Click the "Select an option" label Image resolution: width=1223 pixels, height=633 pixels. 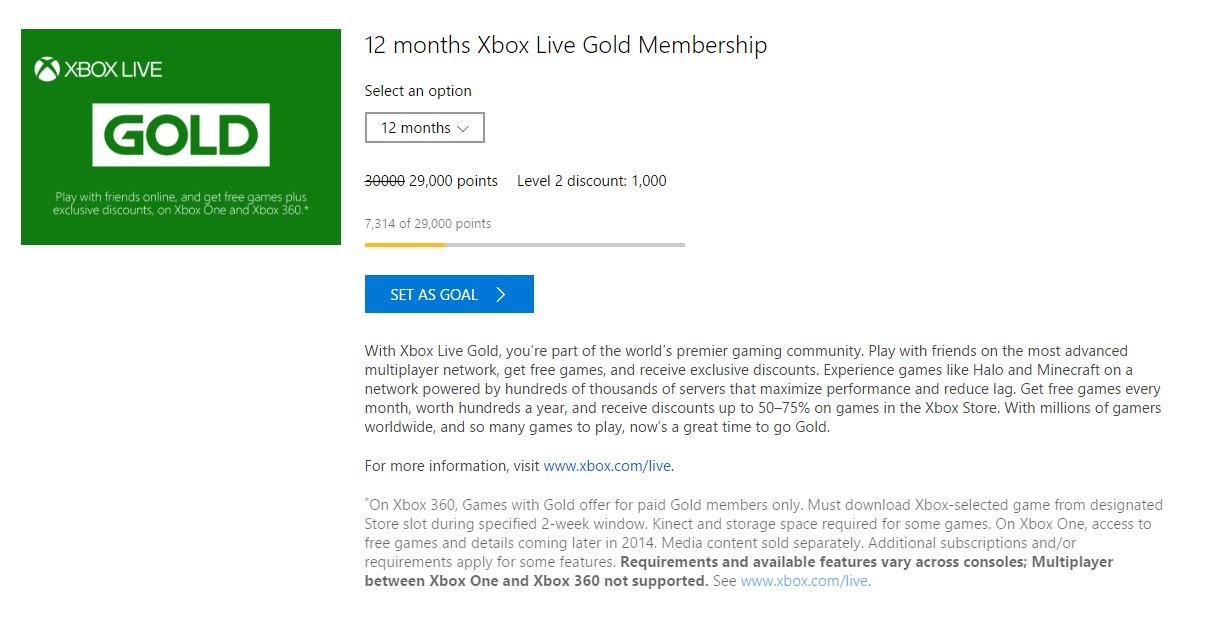(418, 91)
